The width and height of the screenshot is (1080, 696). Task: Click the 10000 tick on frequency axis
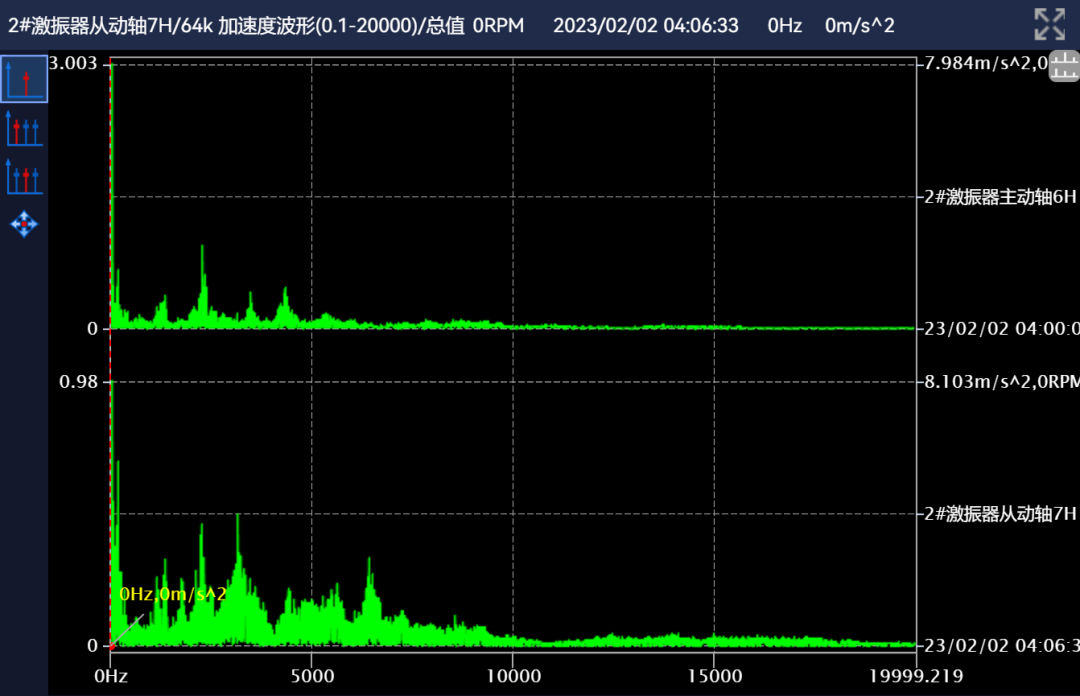[x=513, y=676]
